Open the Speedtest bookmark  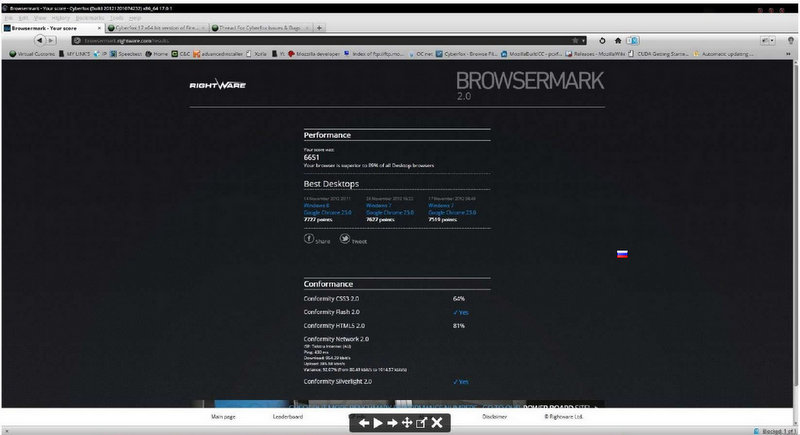[126, 54]
